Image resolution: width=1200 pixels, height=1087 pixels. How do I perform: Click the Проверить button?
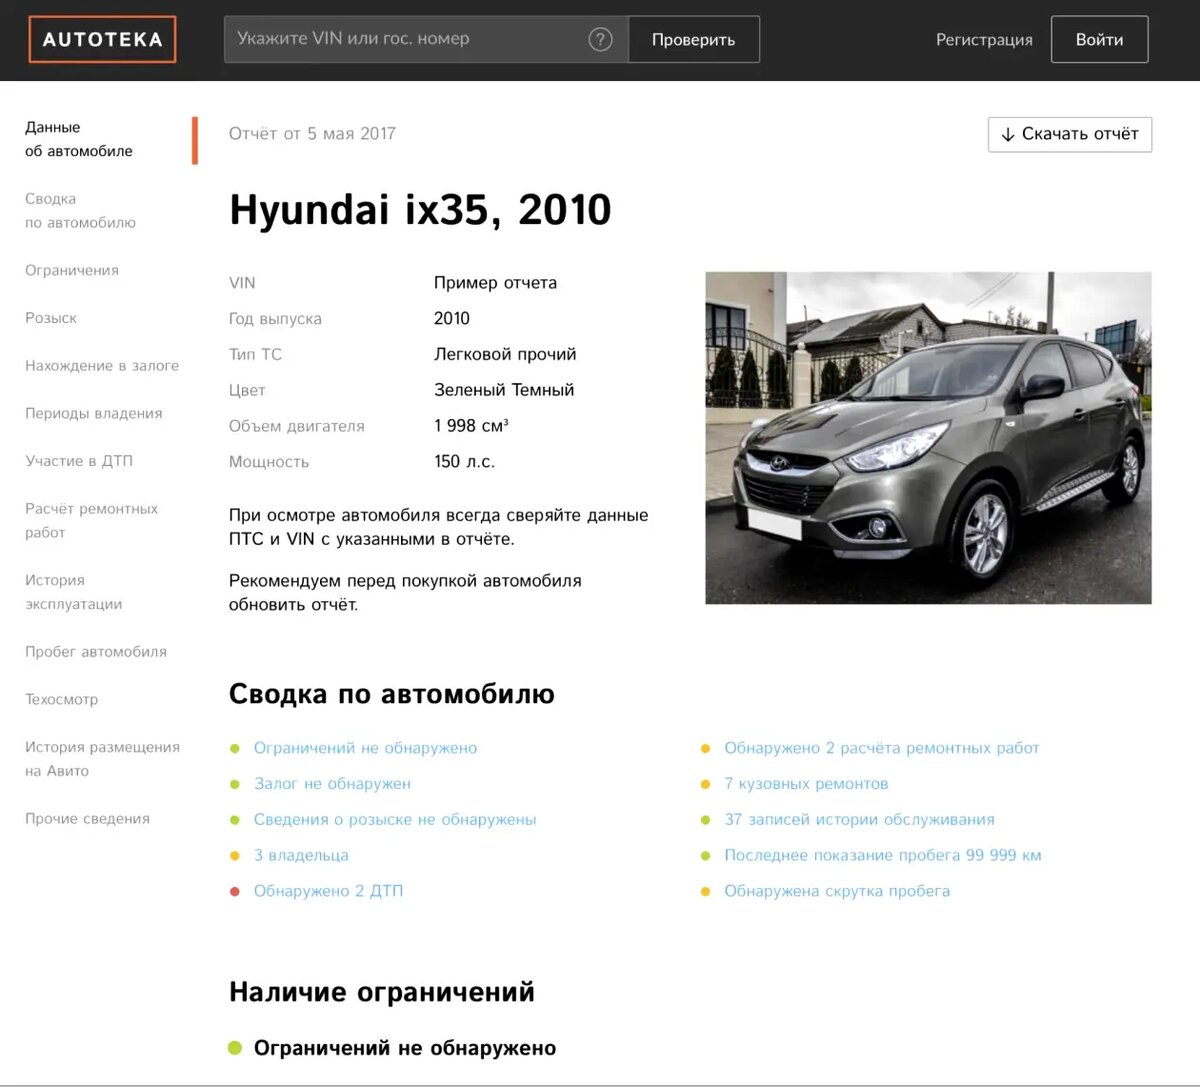[694, 40]
